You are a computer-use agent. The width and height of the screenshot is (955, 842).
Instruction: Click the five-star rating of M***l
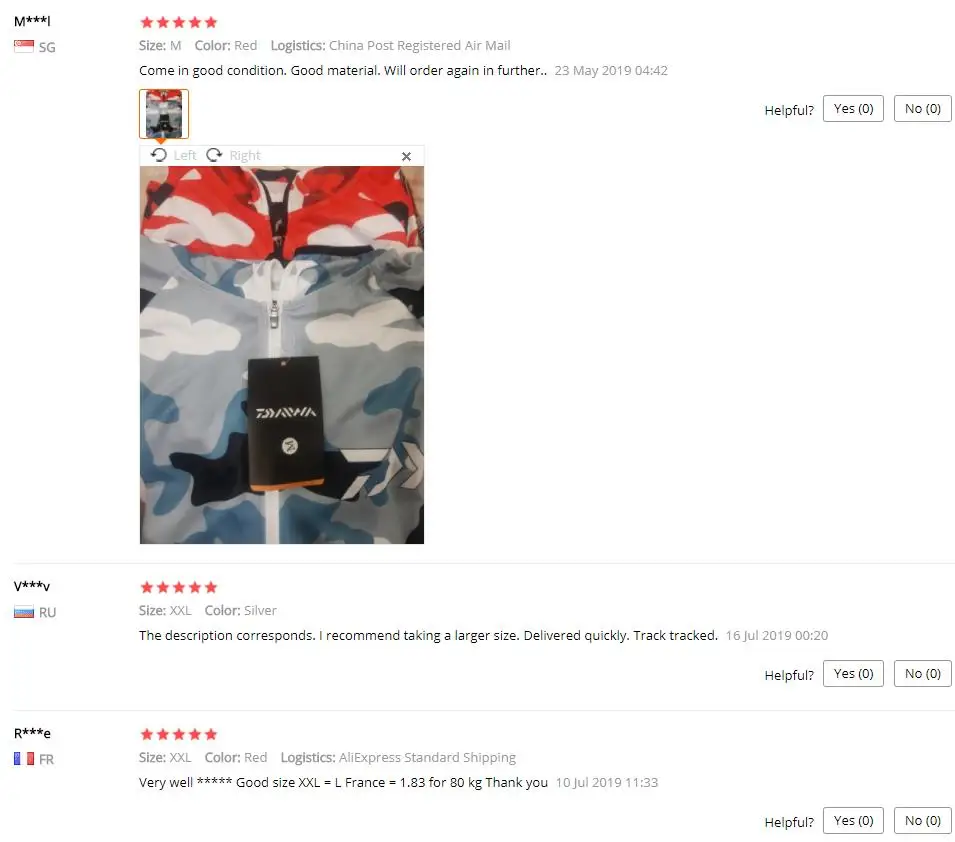[x=178, y=23]
